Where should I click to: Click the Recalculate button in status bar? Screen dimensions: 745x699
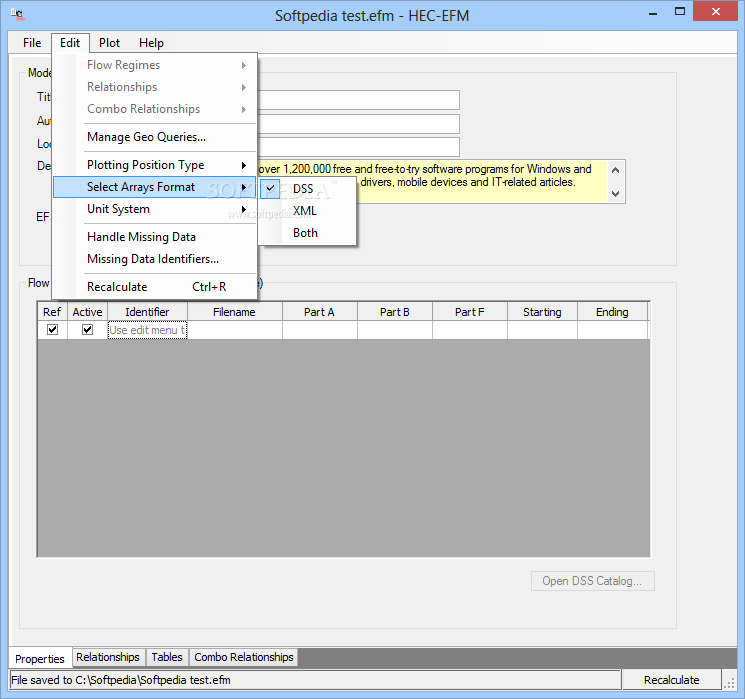tap(671, 680)
